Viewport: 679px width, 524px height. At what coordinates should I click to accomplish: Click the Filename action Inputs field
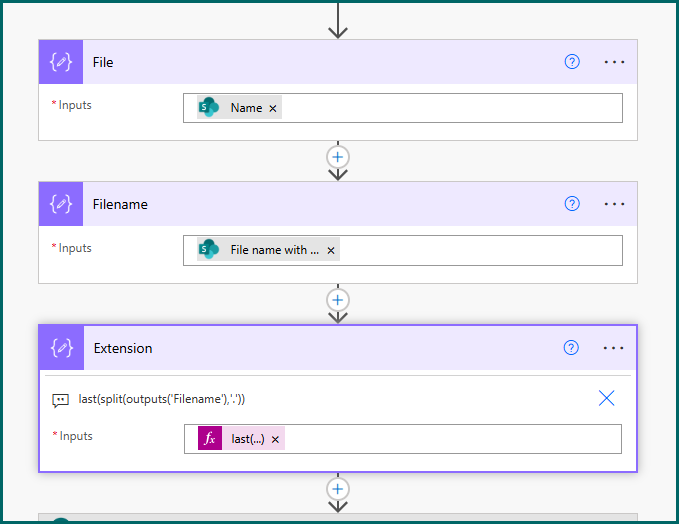tap(403, 250)
